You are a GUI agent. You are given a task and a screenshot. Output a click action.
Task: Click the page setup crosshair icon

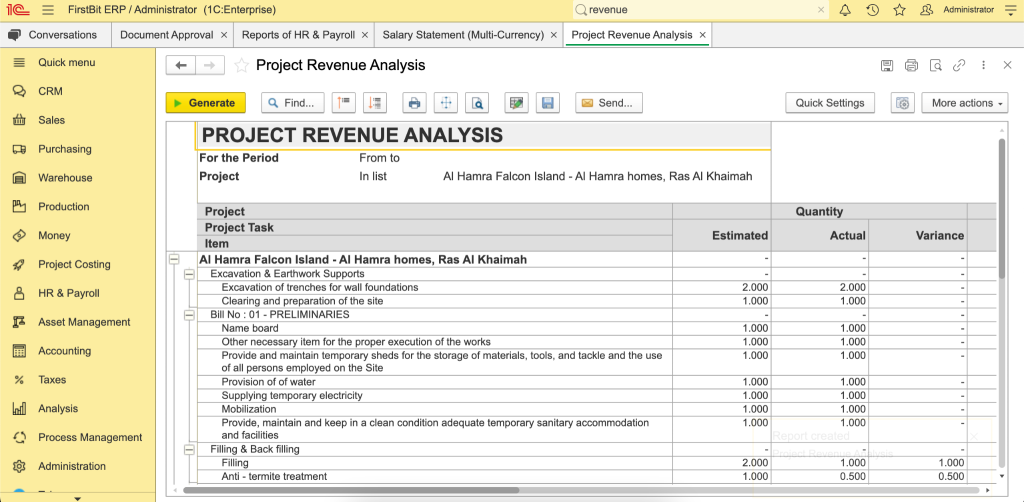(447, 103)
